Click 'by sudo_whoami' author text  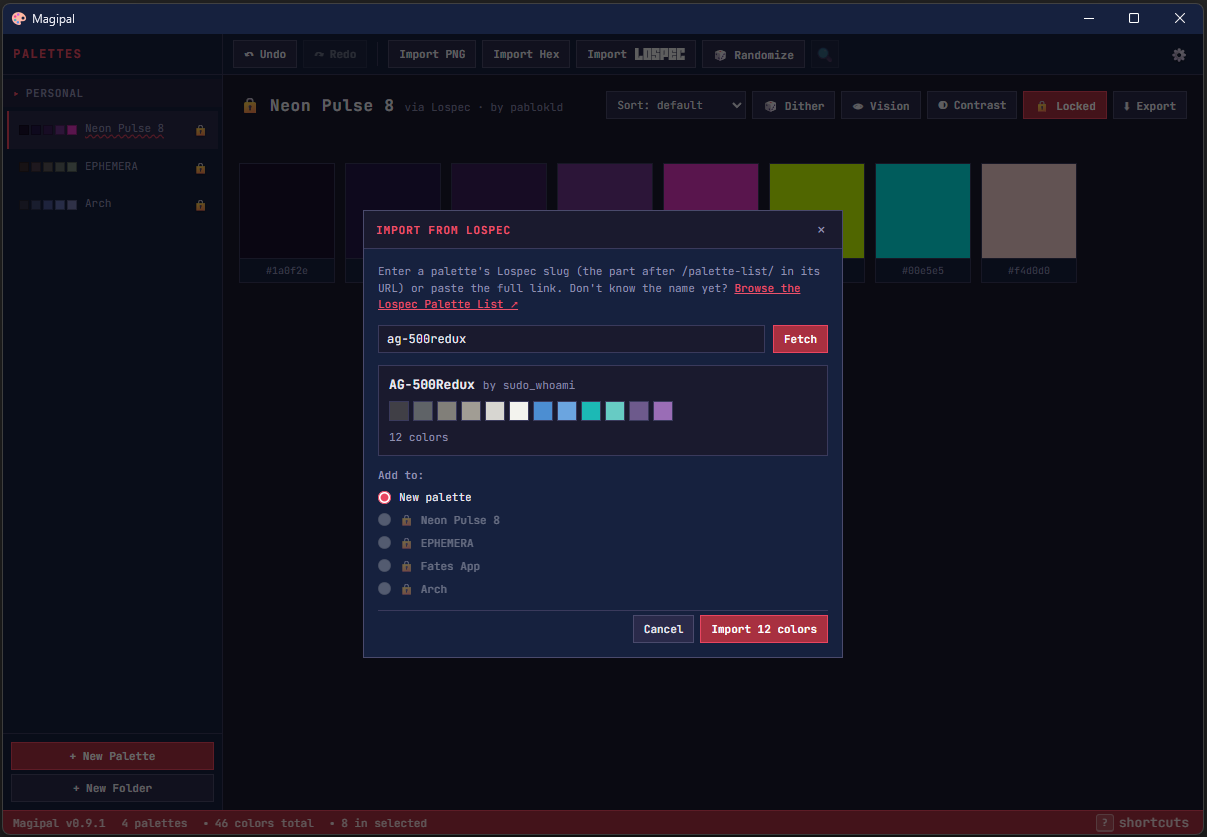(x=529, y=385)
